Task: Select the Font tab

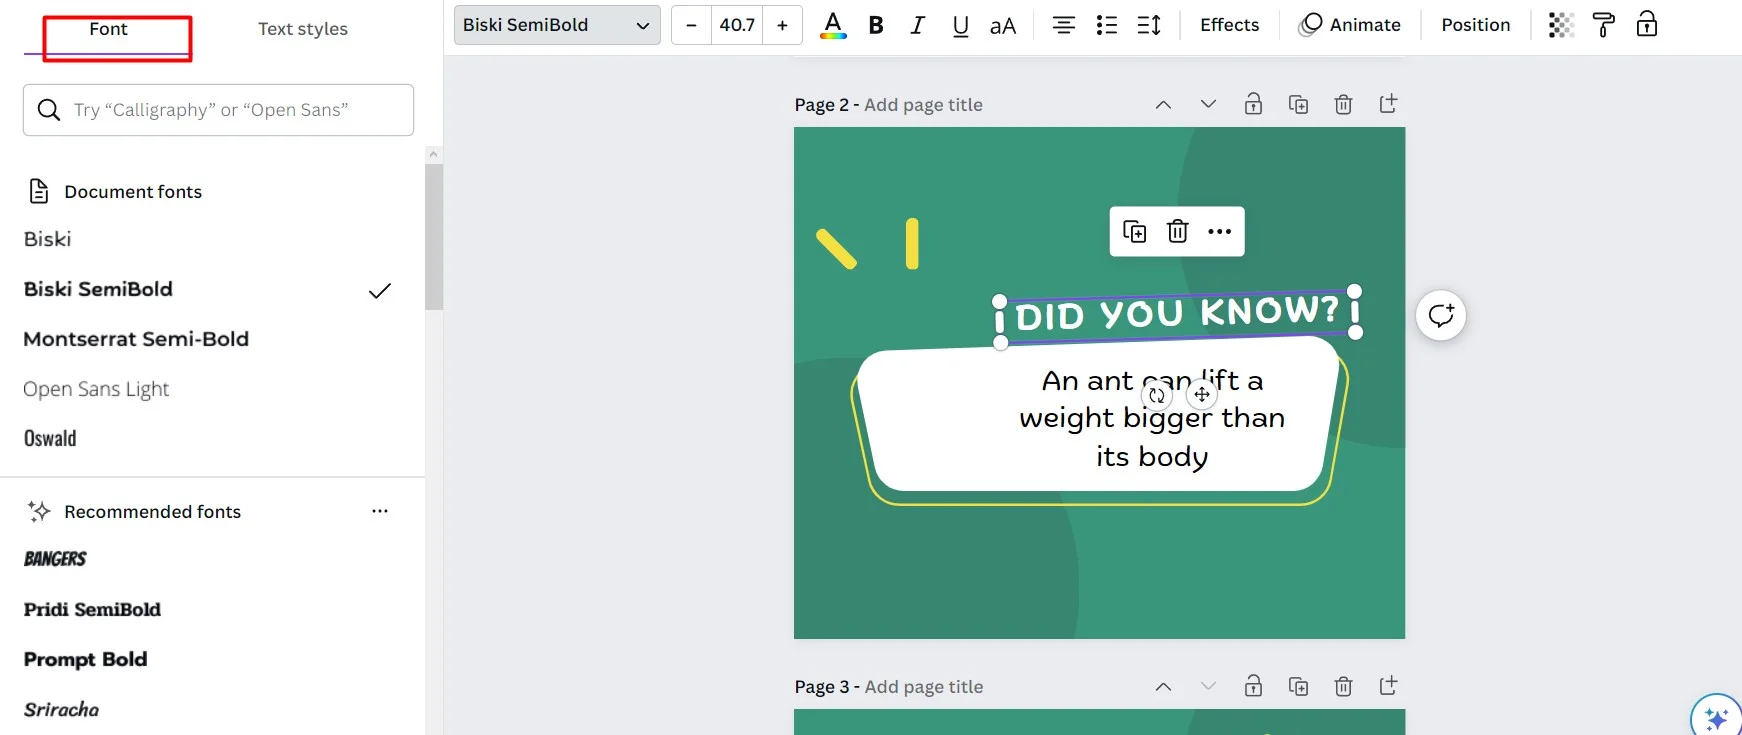Action: pyautogui.click(x=108, y=29)
